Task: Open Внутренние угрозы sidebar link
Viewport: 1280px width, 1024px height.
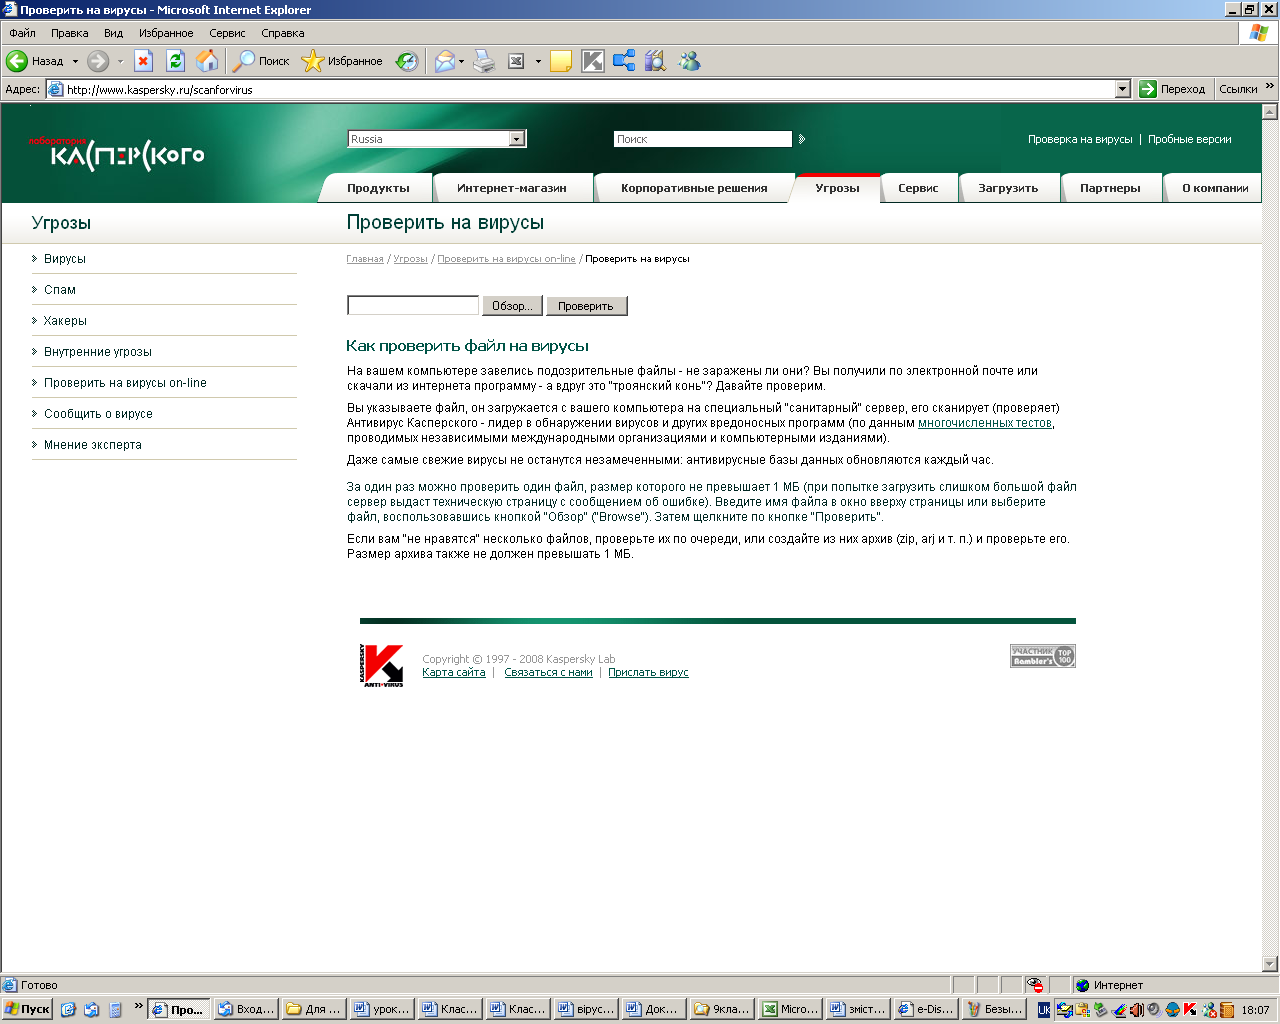Action: pyautogui.click(x=98, y=352)
